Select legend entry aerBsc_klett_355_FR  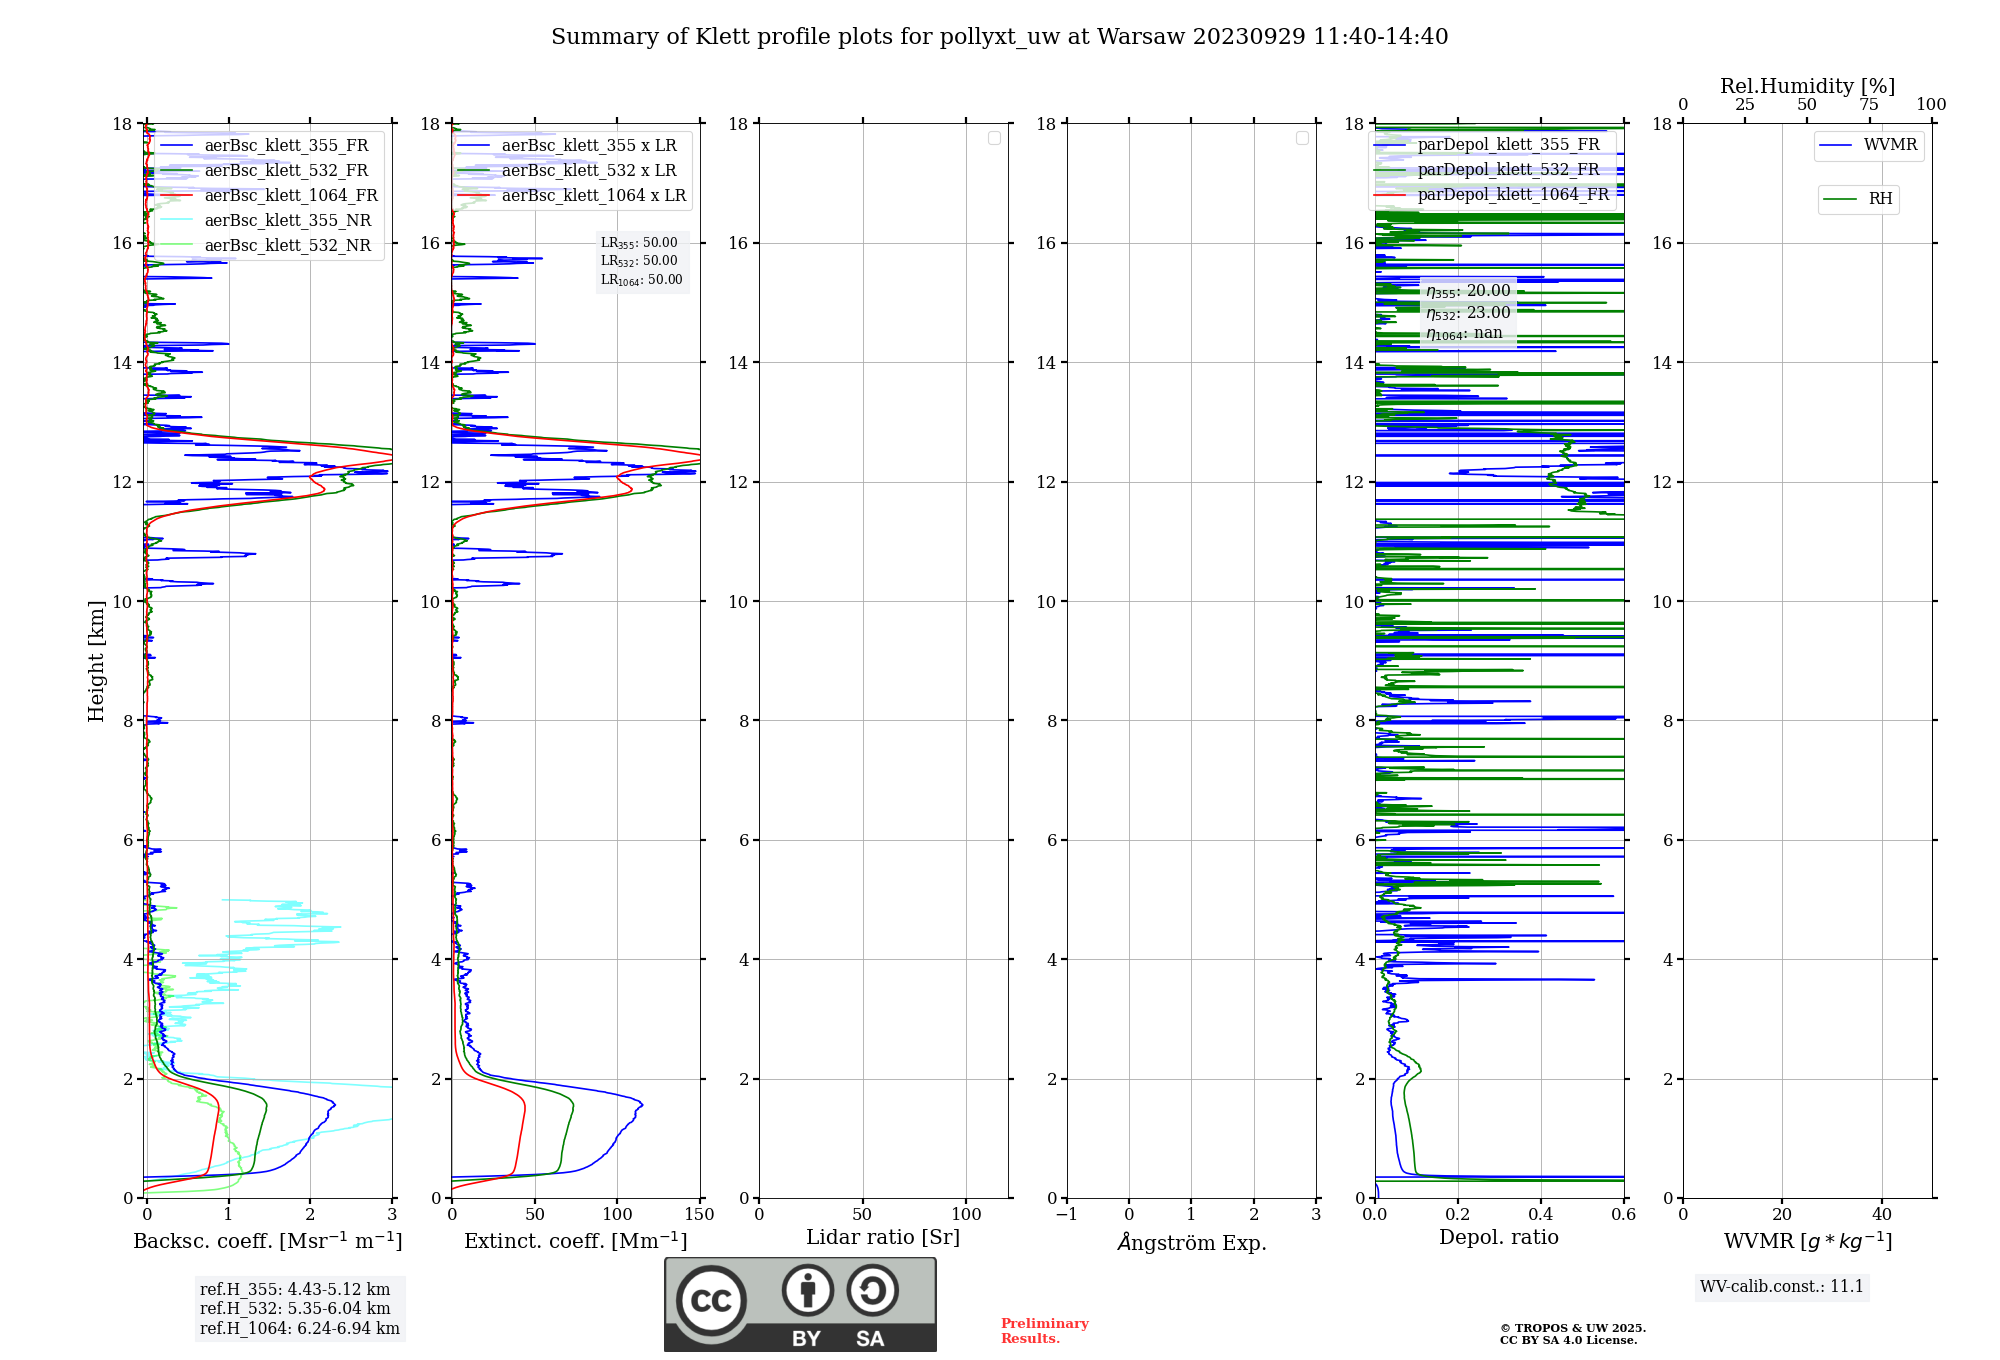[265, 146]
